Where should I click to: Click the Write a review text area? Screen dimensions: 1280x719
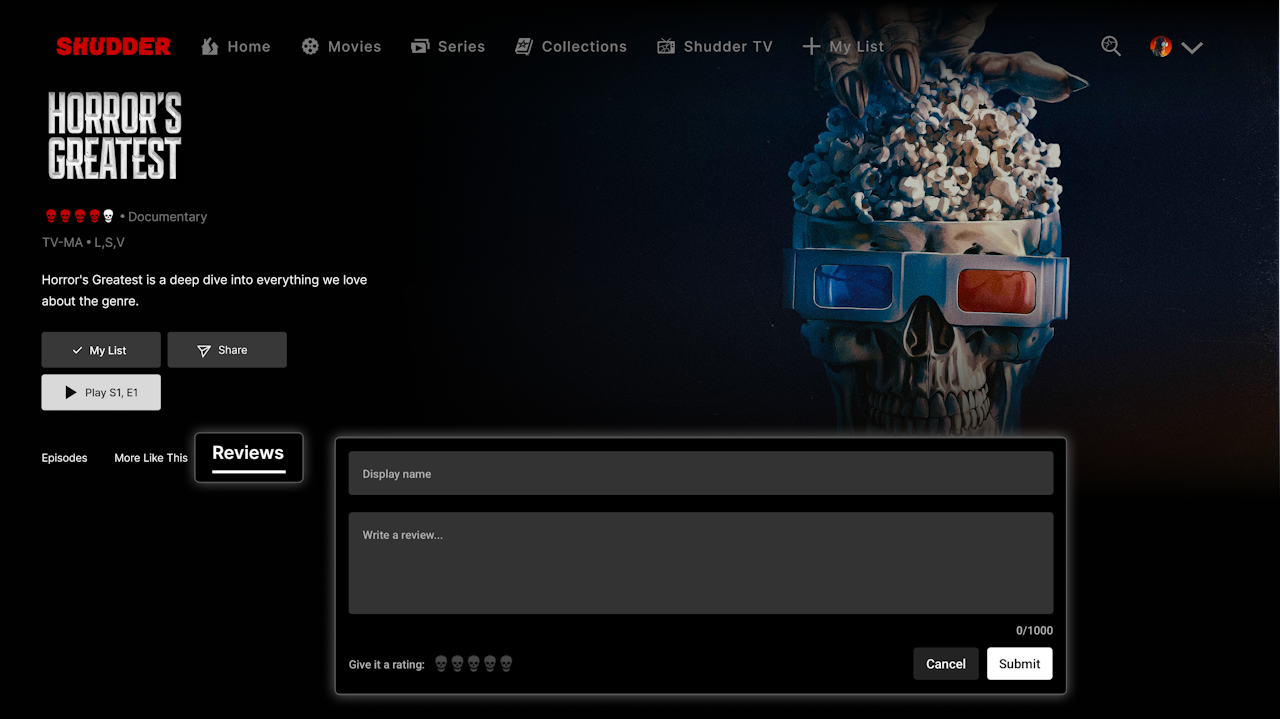pos(701,563)
